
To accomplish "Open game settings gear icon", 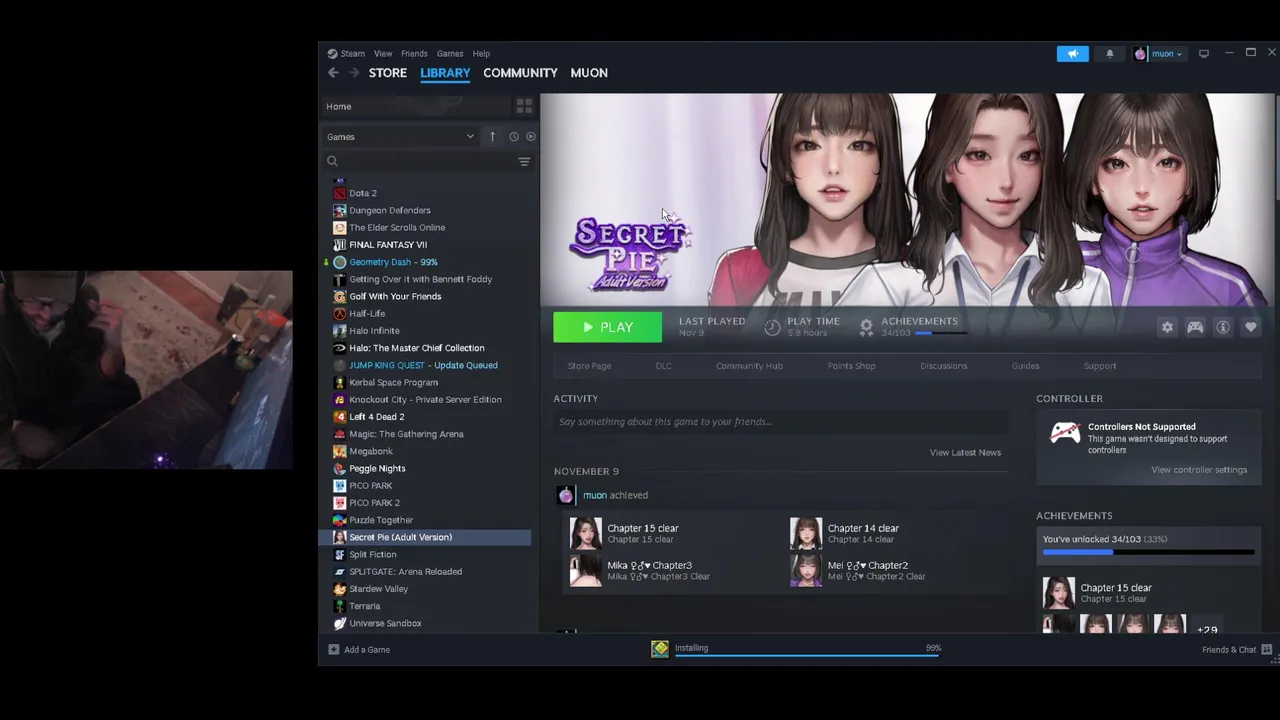I will click(x=1167, y=327).
